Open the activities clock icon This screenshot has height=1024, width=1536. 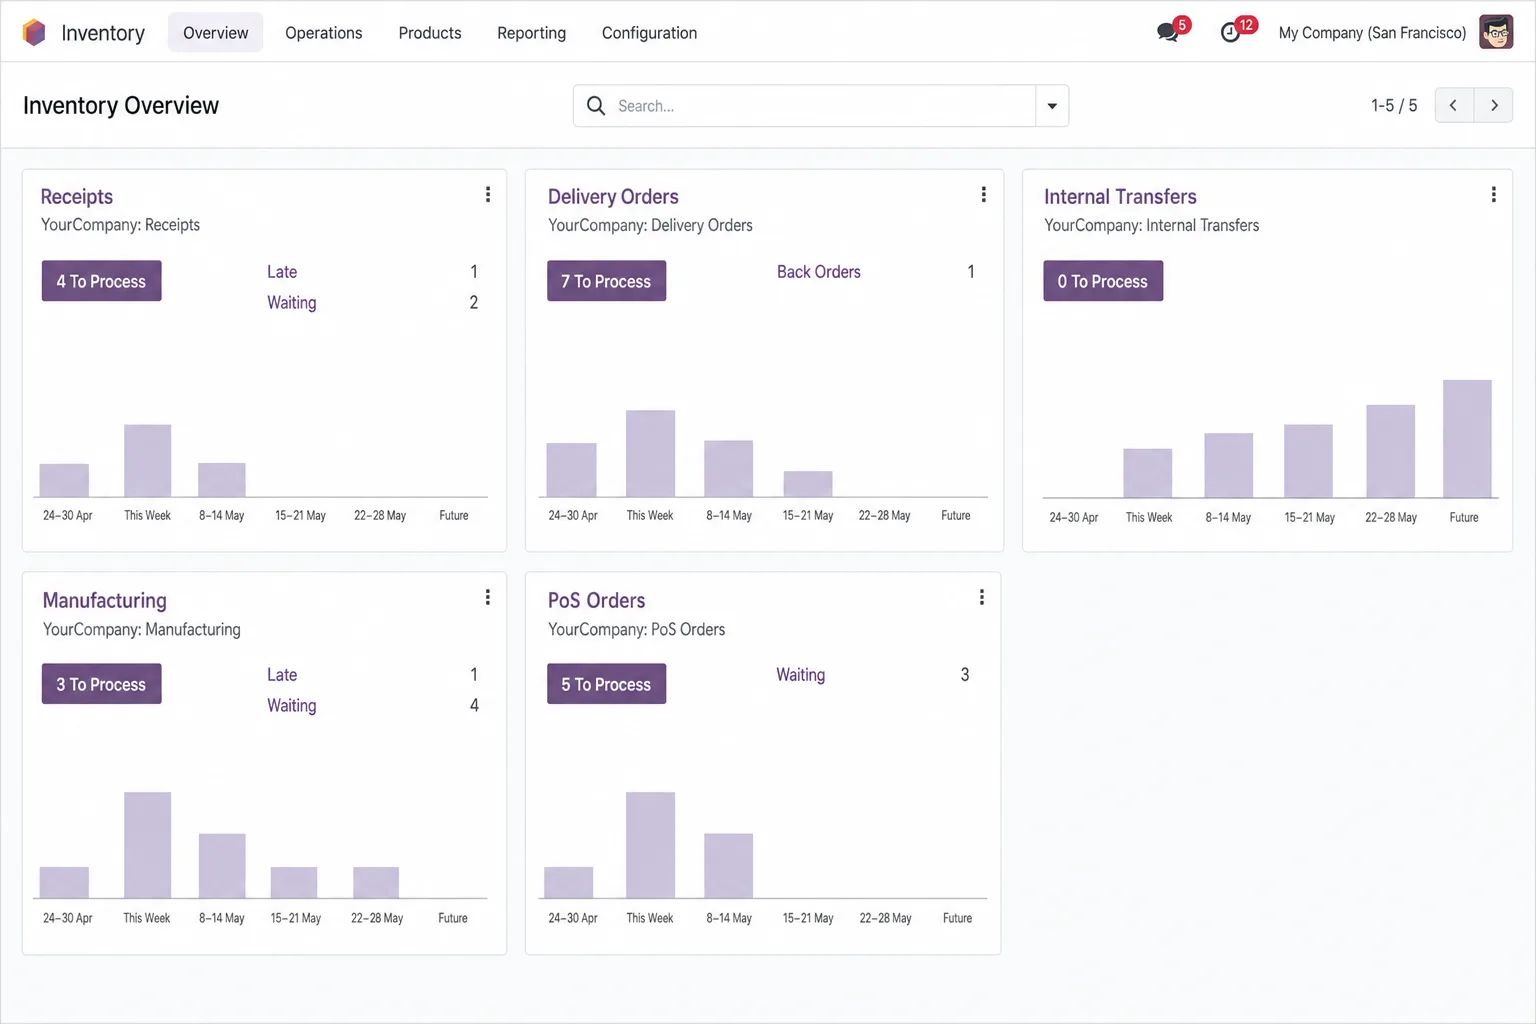coord(1231,33)
